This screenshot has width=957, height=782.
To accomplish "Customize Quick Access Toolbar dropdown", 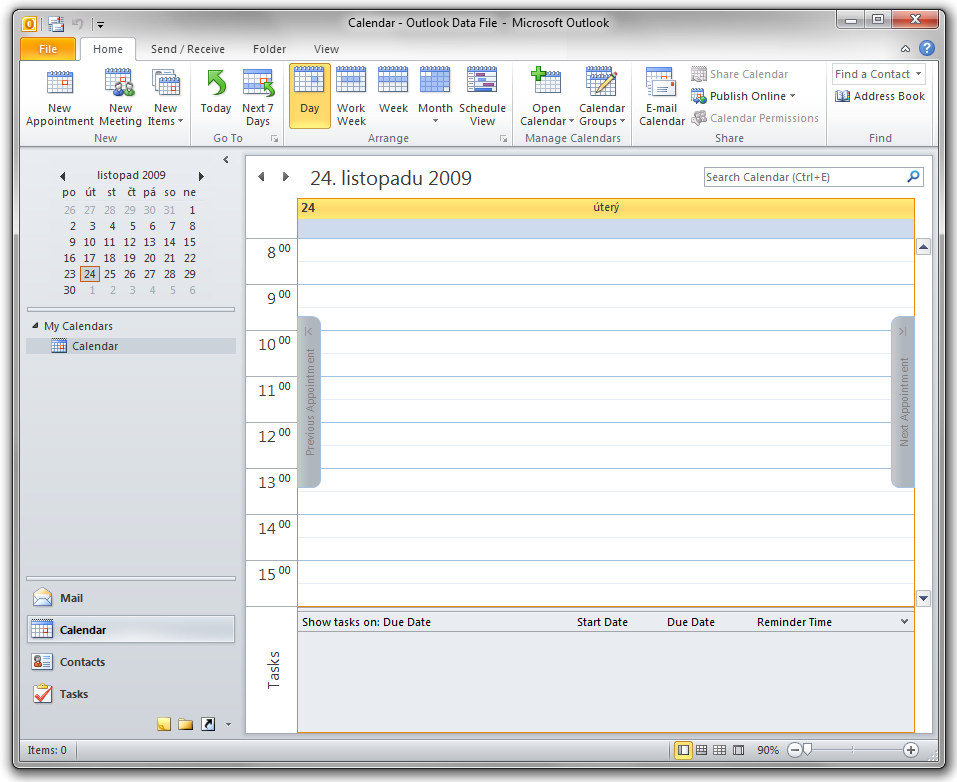I will [x=100, y=24].
